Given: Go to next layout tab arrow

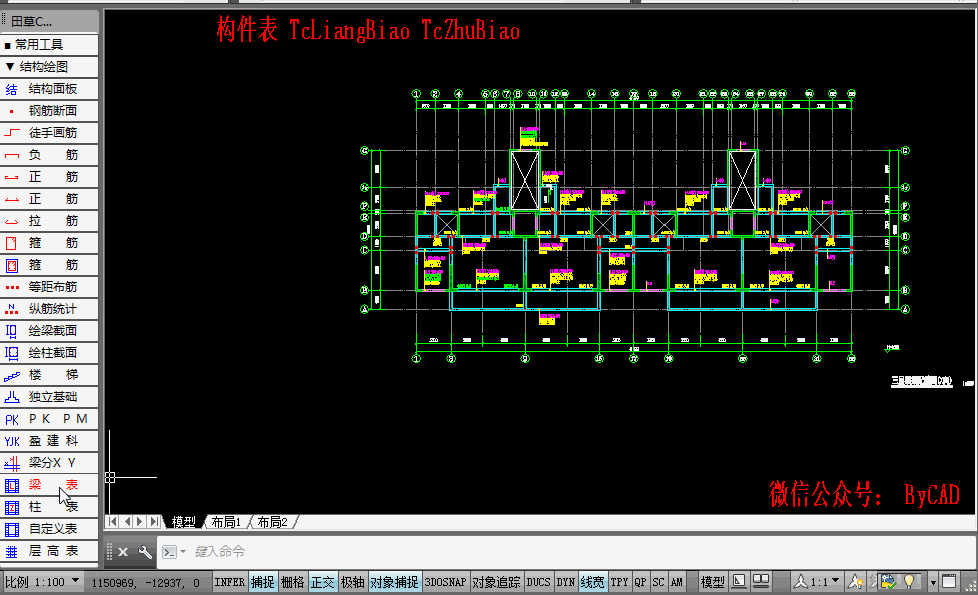Looking at the screenshot, I should (140, 521).
